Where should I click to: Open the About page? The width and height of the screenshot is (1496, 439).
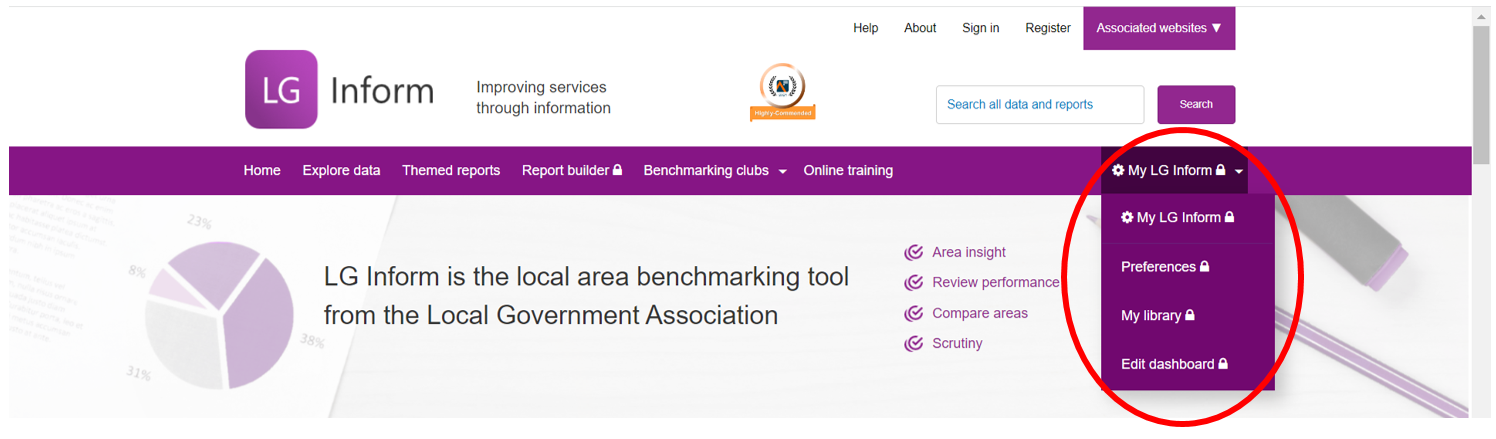pyautogui.click(x=920, y=28)
